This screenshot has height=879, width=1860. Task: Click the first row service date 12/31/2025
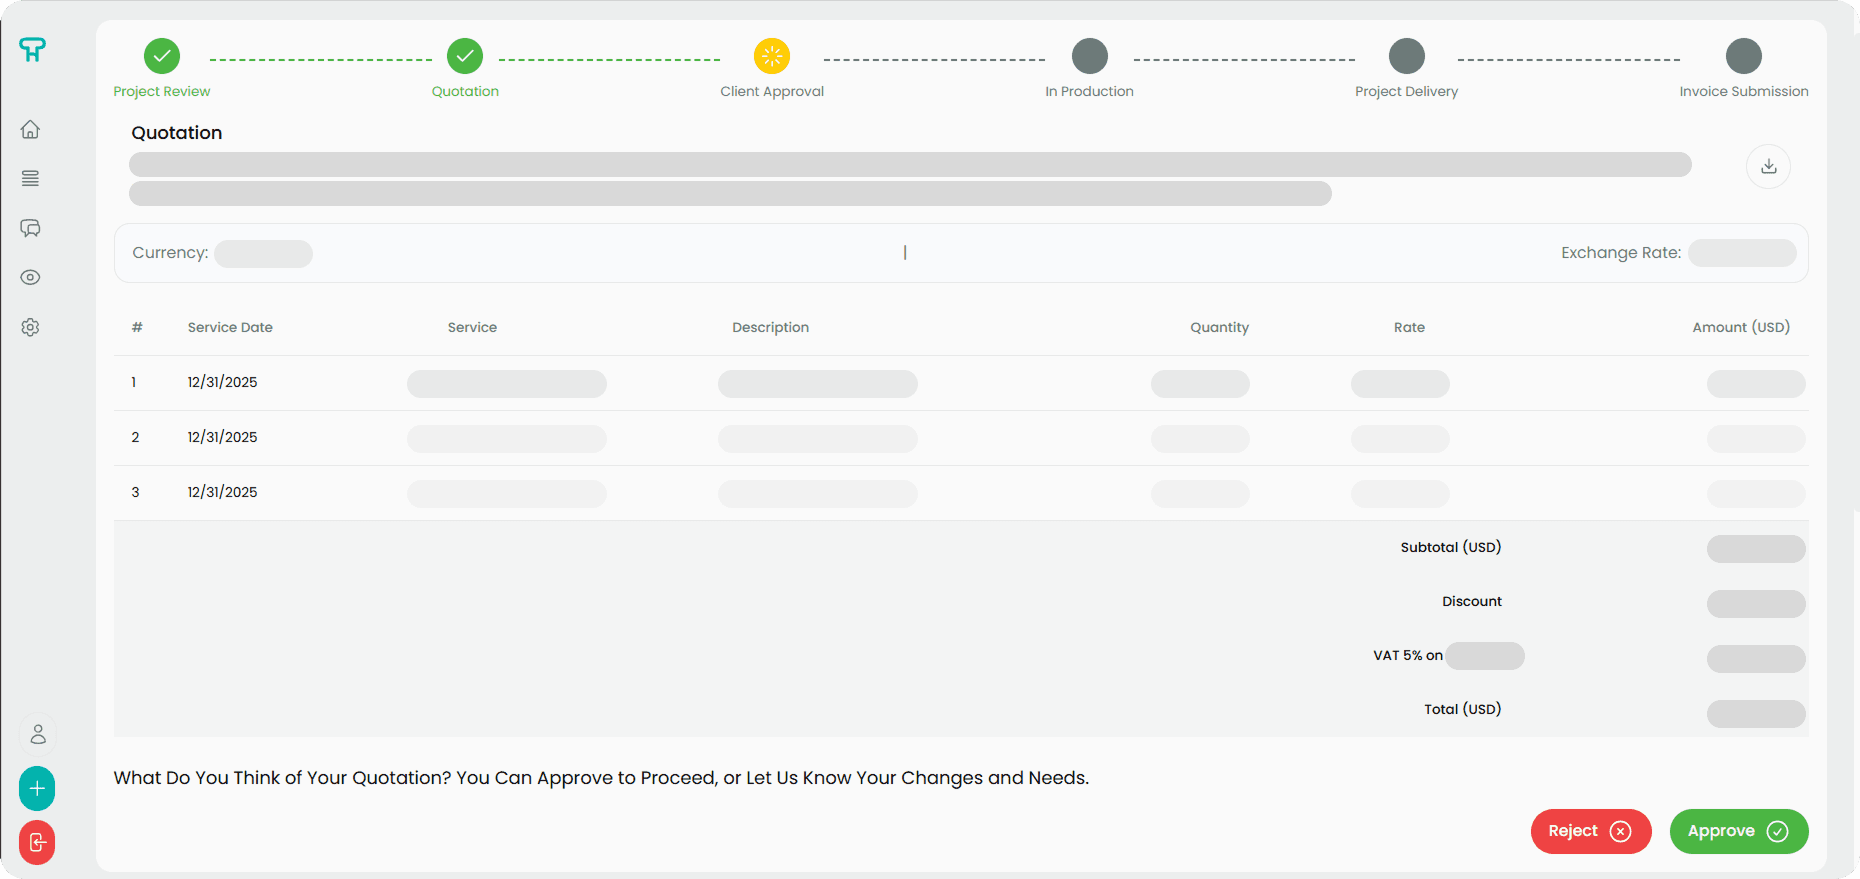pos(223,382)
